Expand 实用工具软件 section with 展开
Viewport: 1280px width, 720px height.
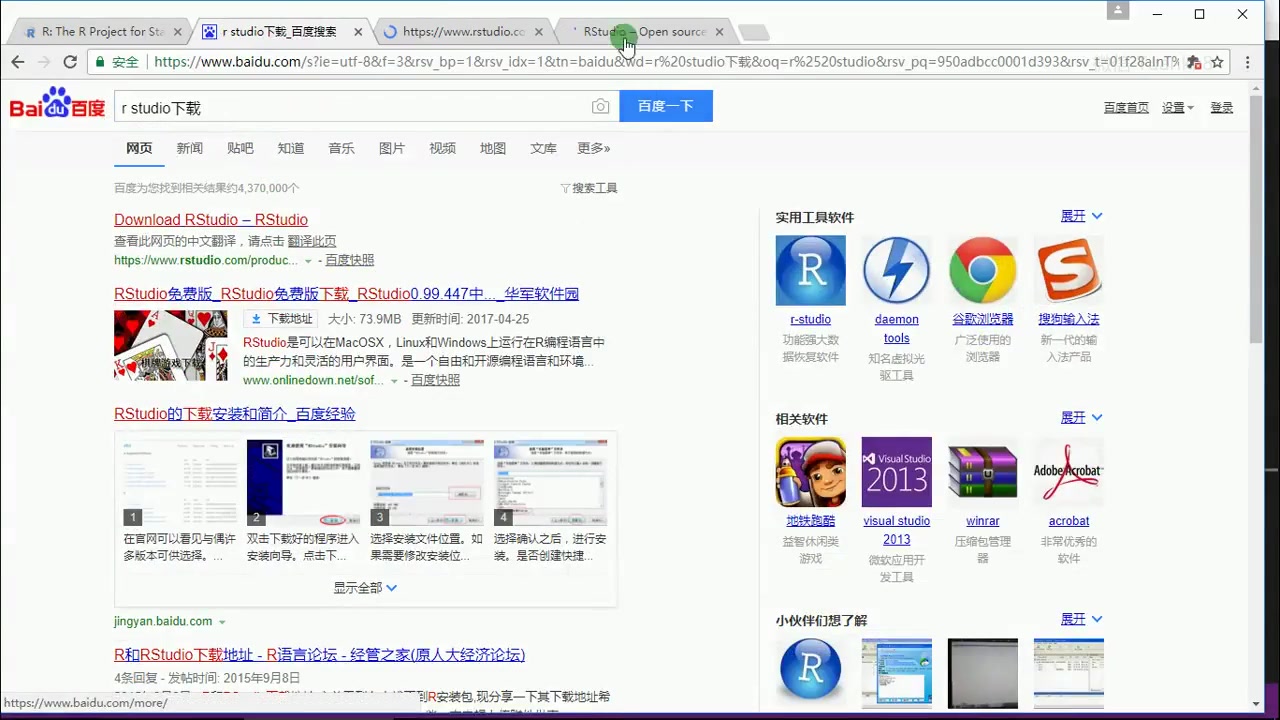[x=1081, y=216]
